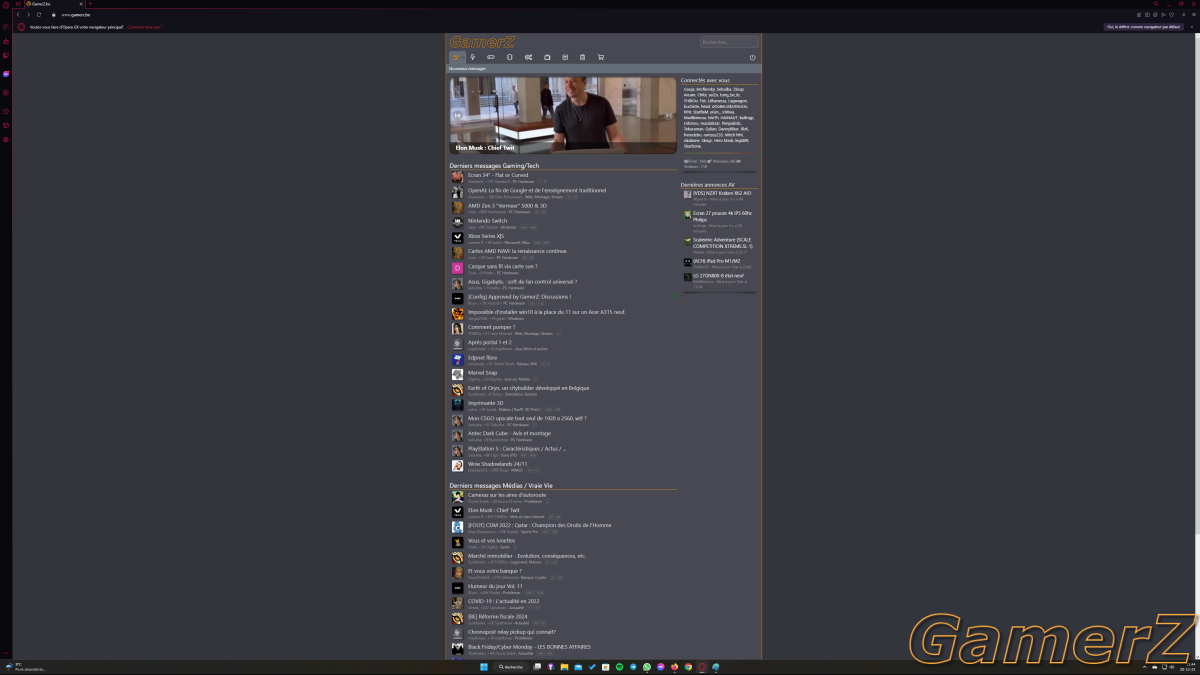
Task: Open Spotify from the taskbar
Action: click(619, 667)
